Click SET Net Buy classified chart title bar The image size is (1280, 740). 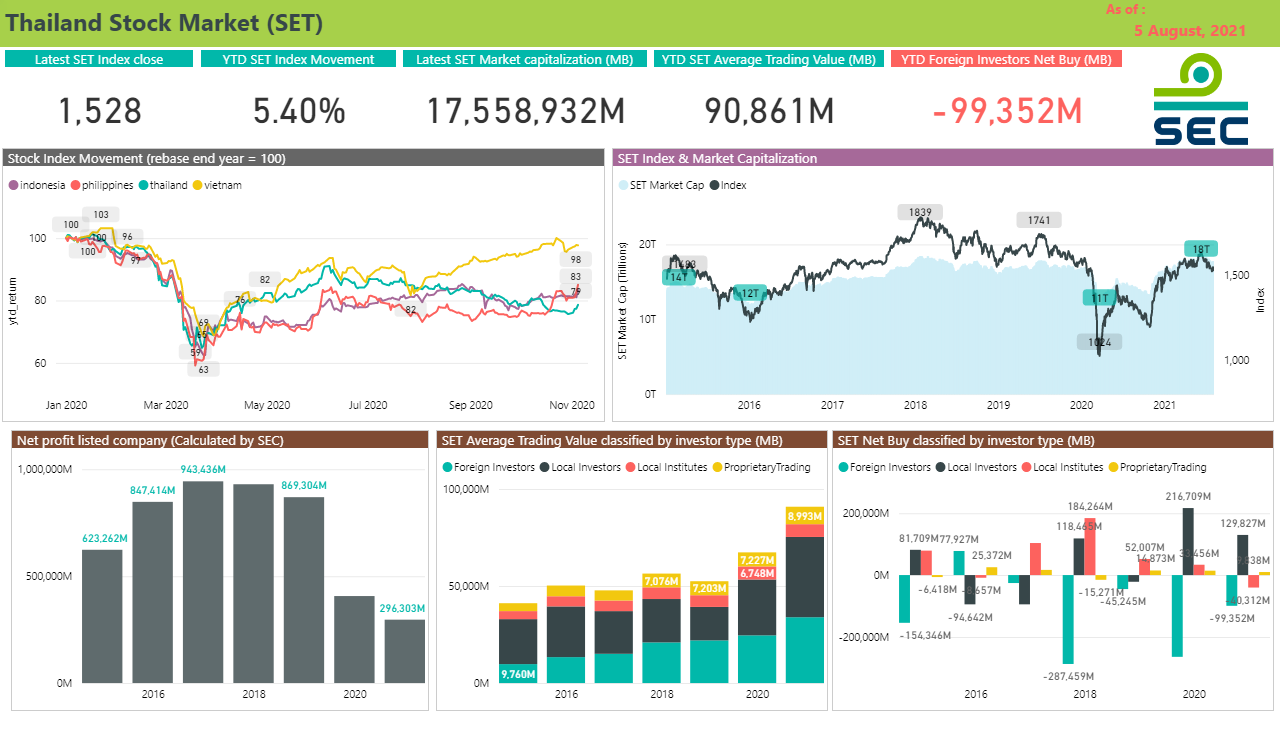(x=1053, y=440)
